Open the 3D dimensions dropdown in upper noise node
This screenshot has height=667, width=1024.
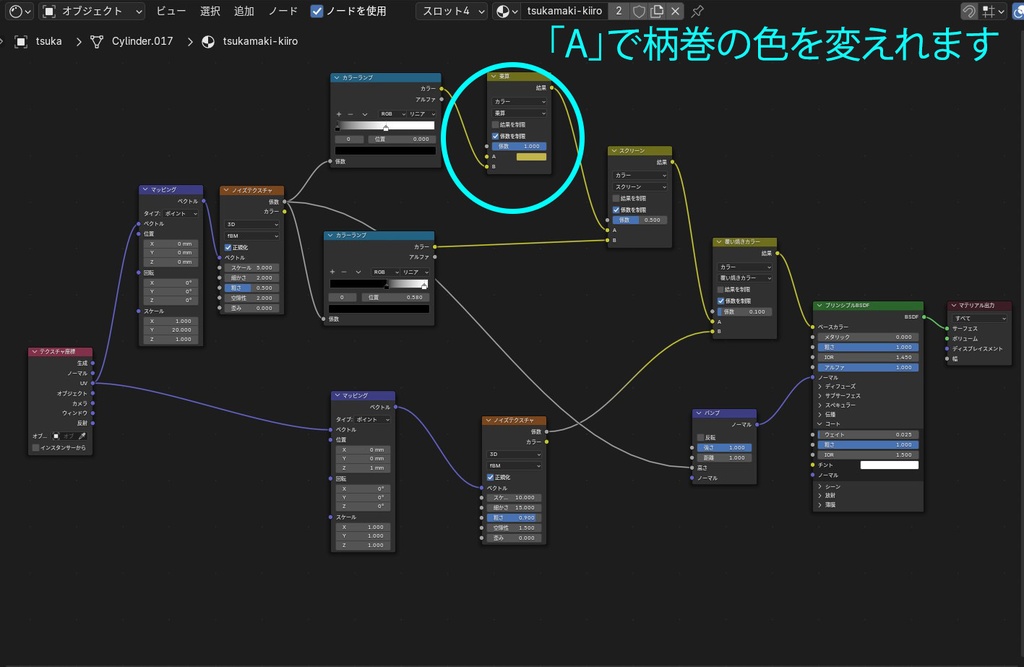click(x=252, y=224)
